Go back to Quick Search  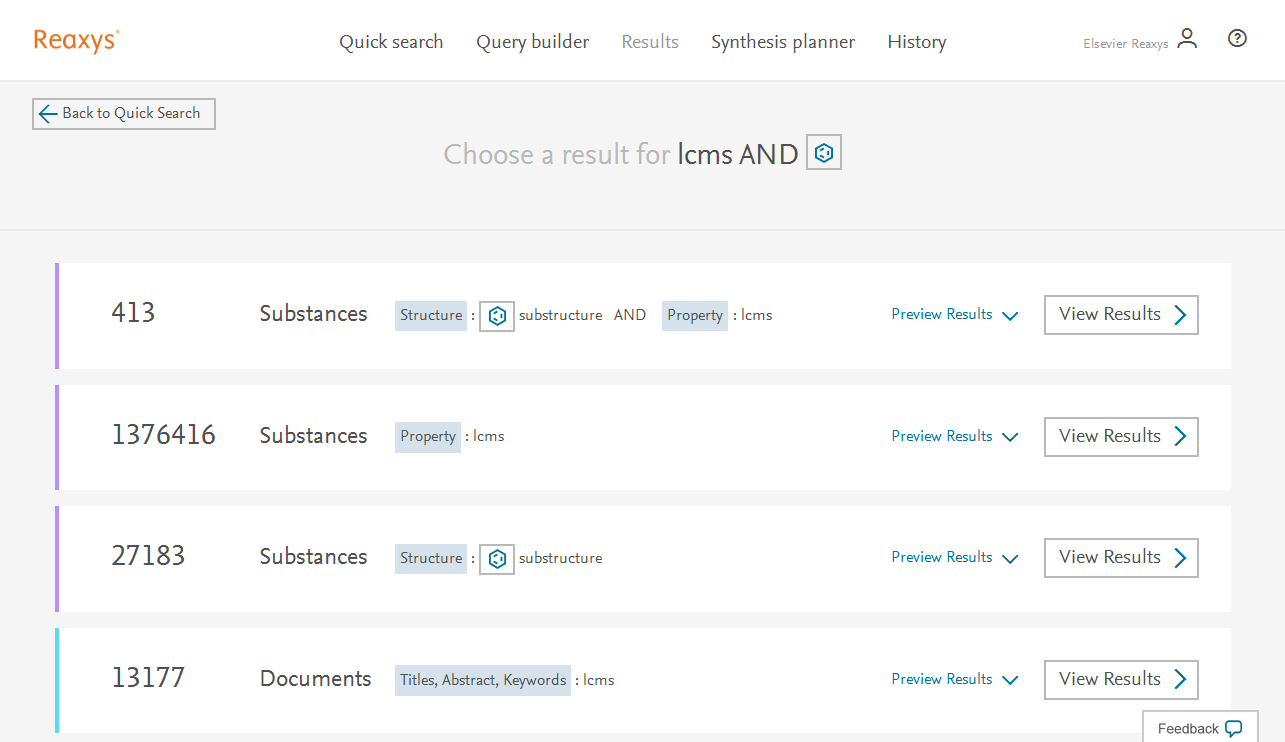(x=123, y=113)
